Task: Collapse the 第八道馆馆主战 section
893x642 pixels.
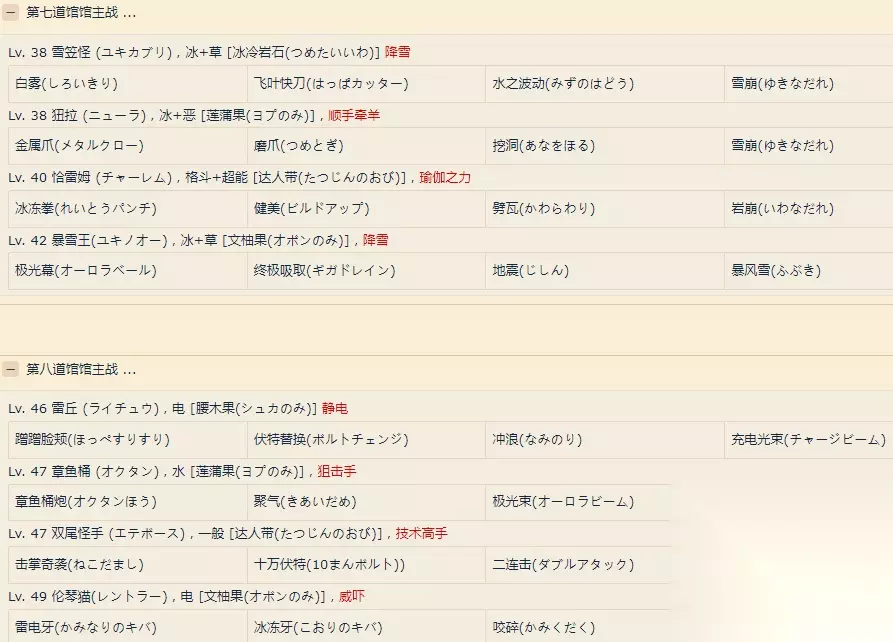Action: (10, 369)
